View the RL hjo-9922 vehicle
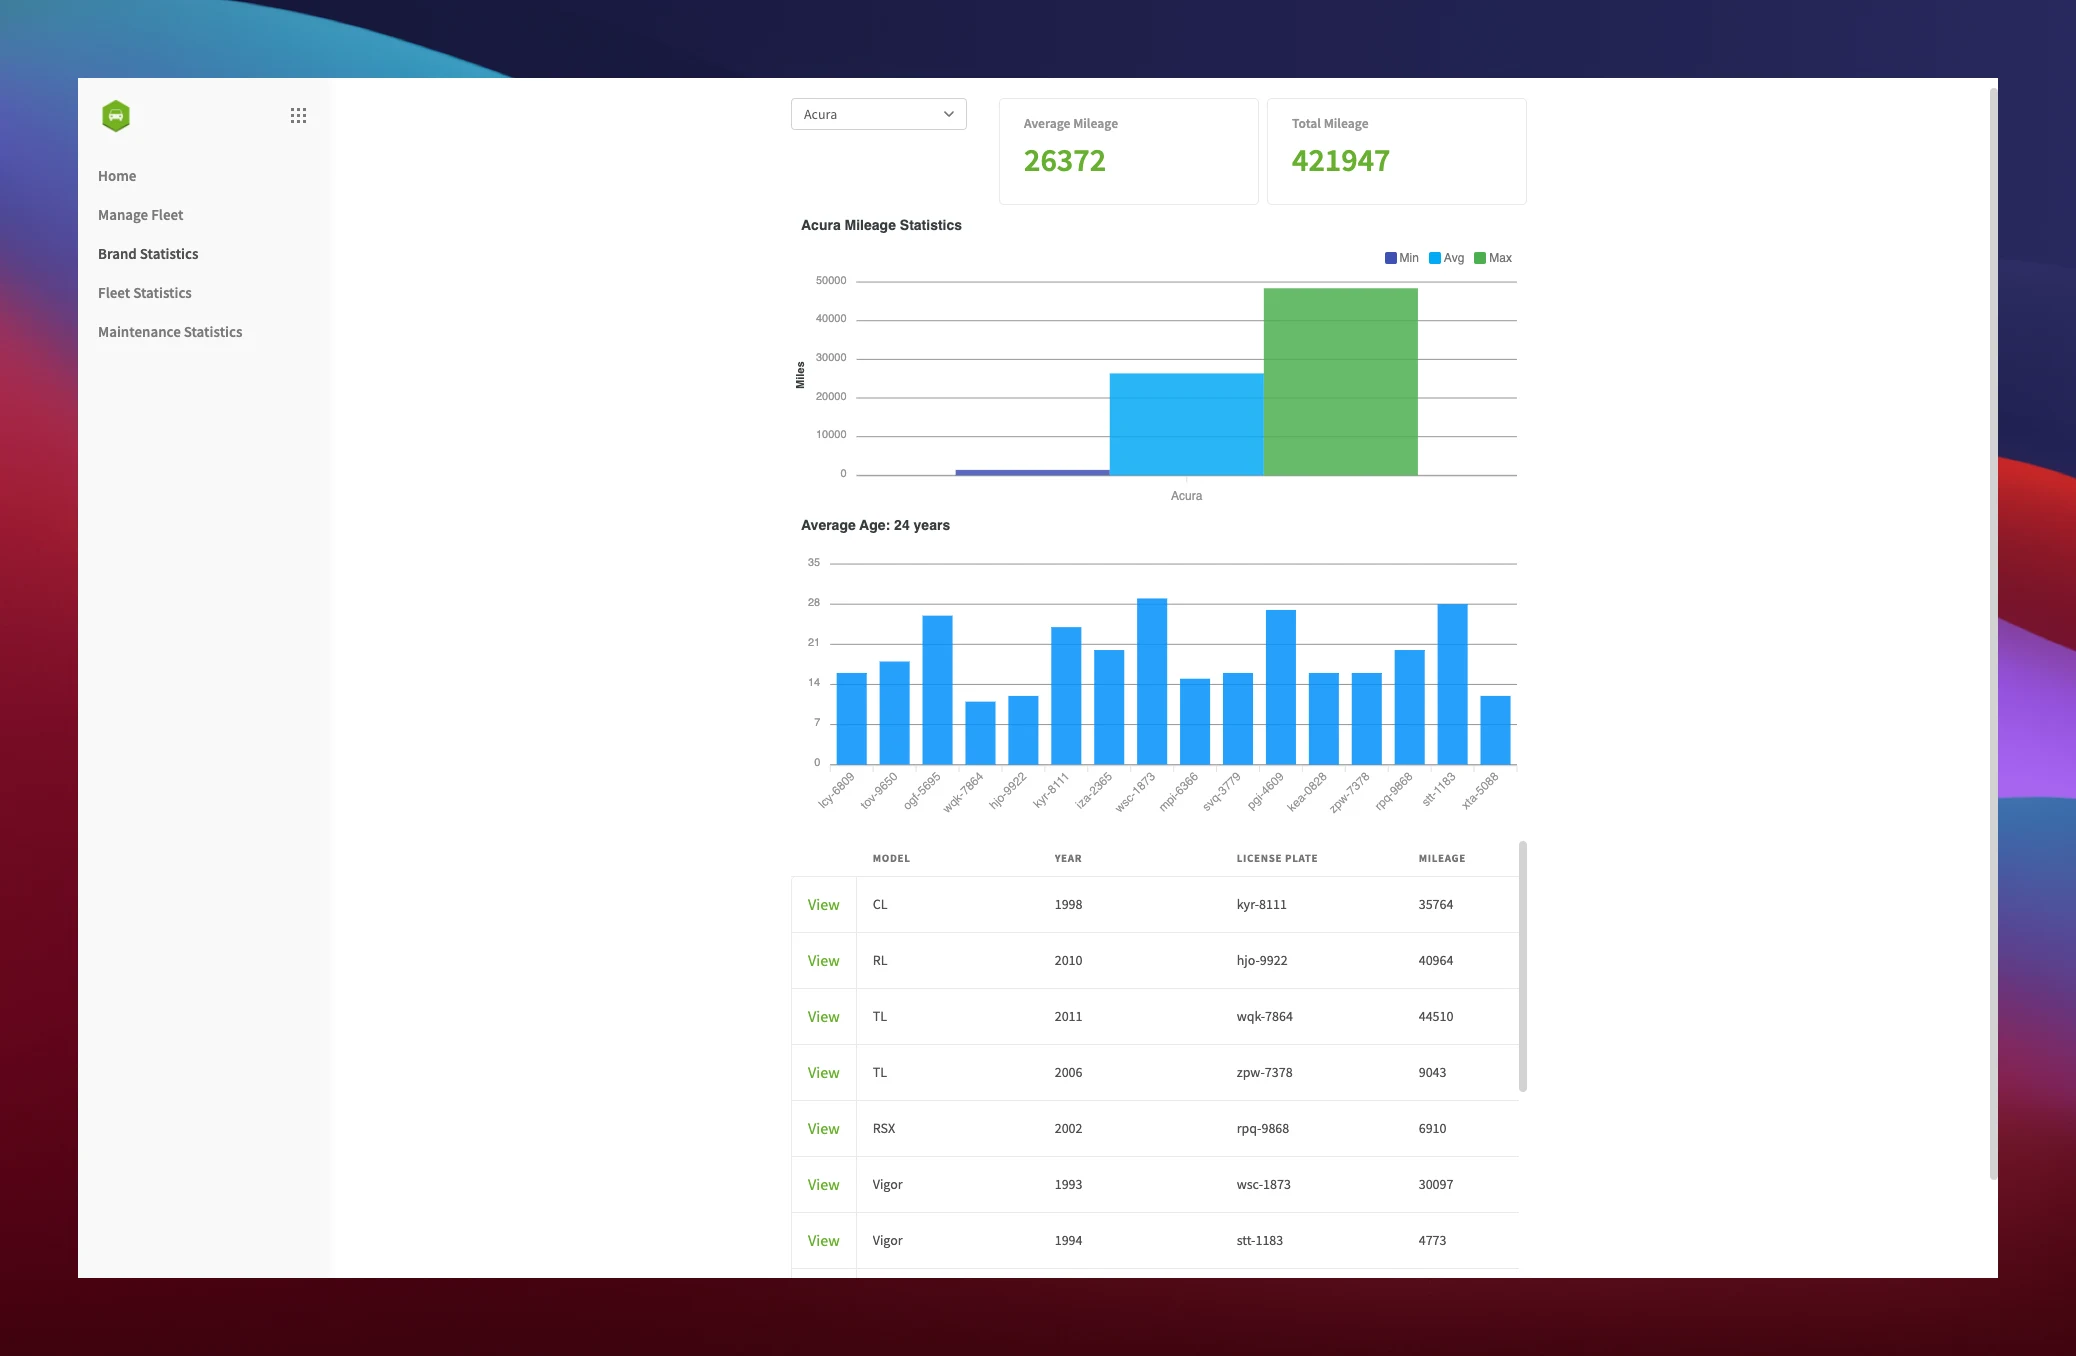The width and height of the screenshot is (2076, 1356). coord(823,961)
